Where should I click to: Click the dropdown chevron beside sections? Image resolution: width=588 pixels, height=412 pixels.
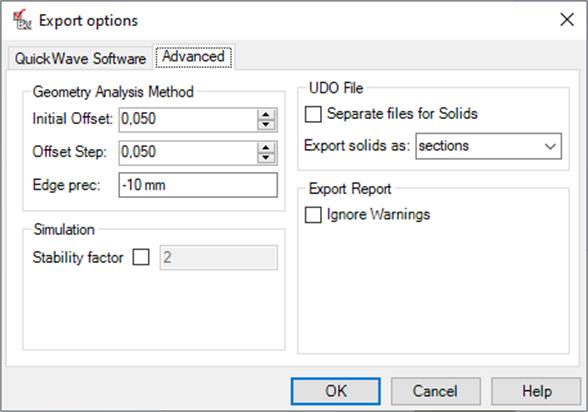tap(550, 146)
